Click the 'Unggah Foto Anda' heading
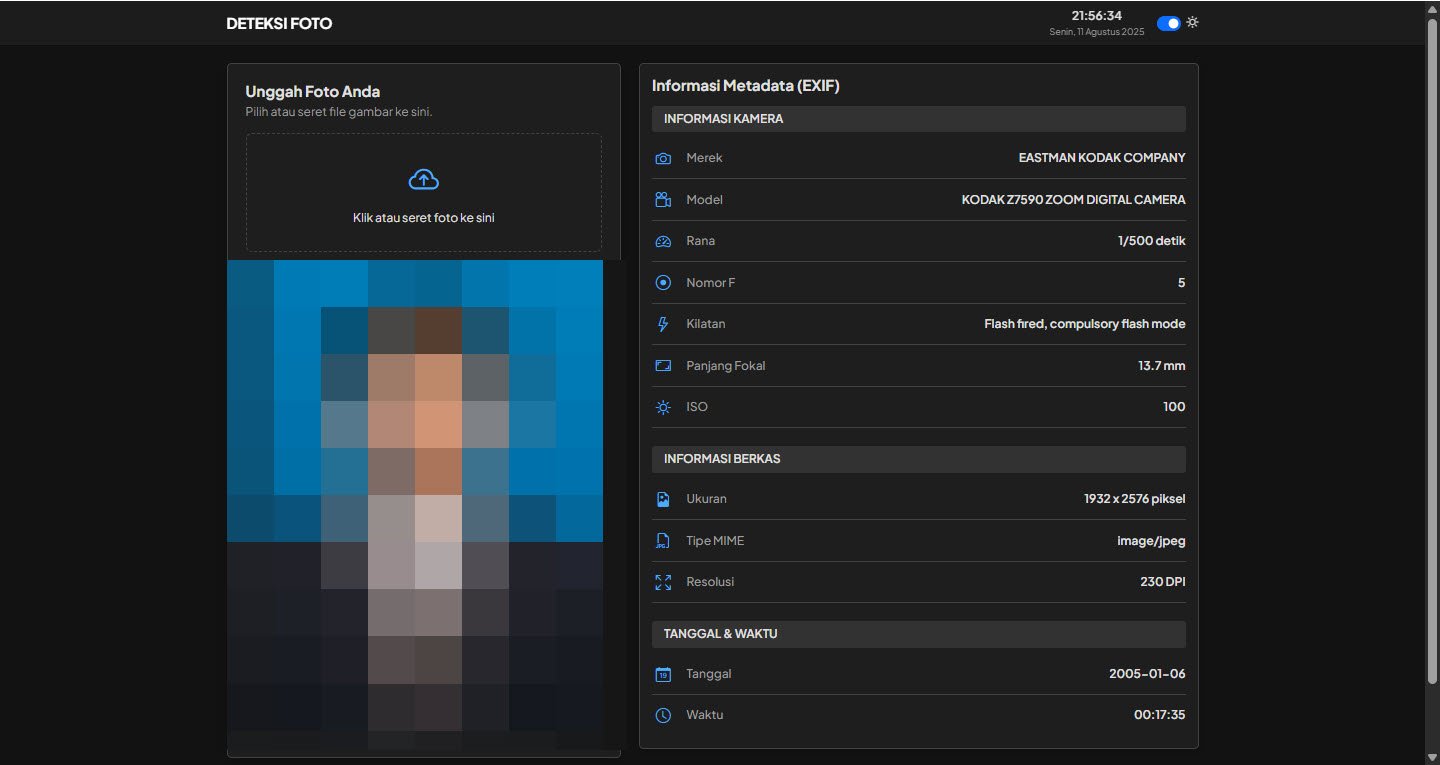This screenshot has width=1440, height=765. pyautogui.click(x=313, y=92)
